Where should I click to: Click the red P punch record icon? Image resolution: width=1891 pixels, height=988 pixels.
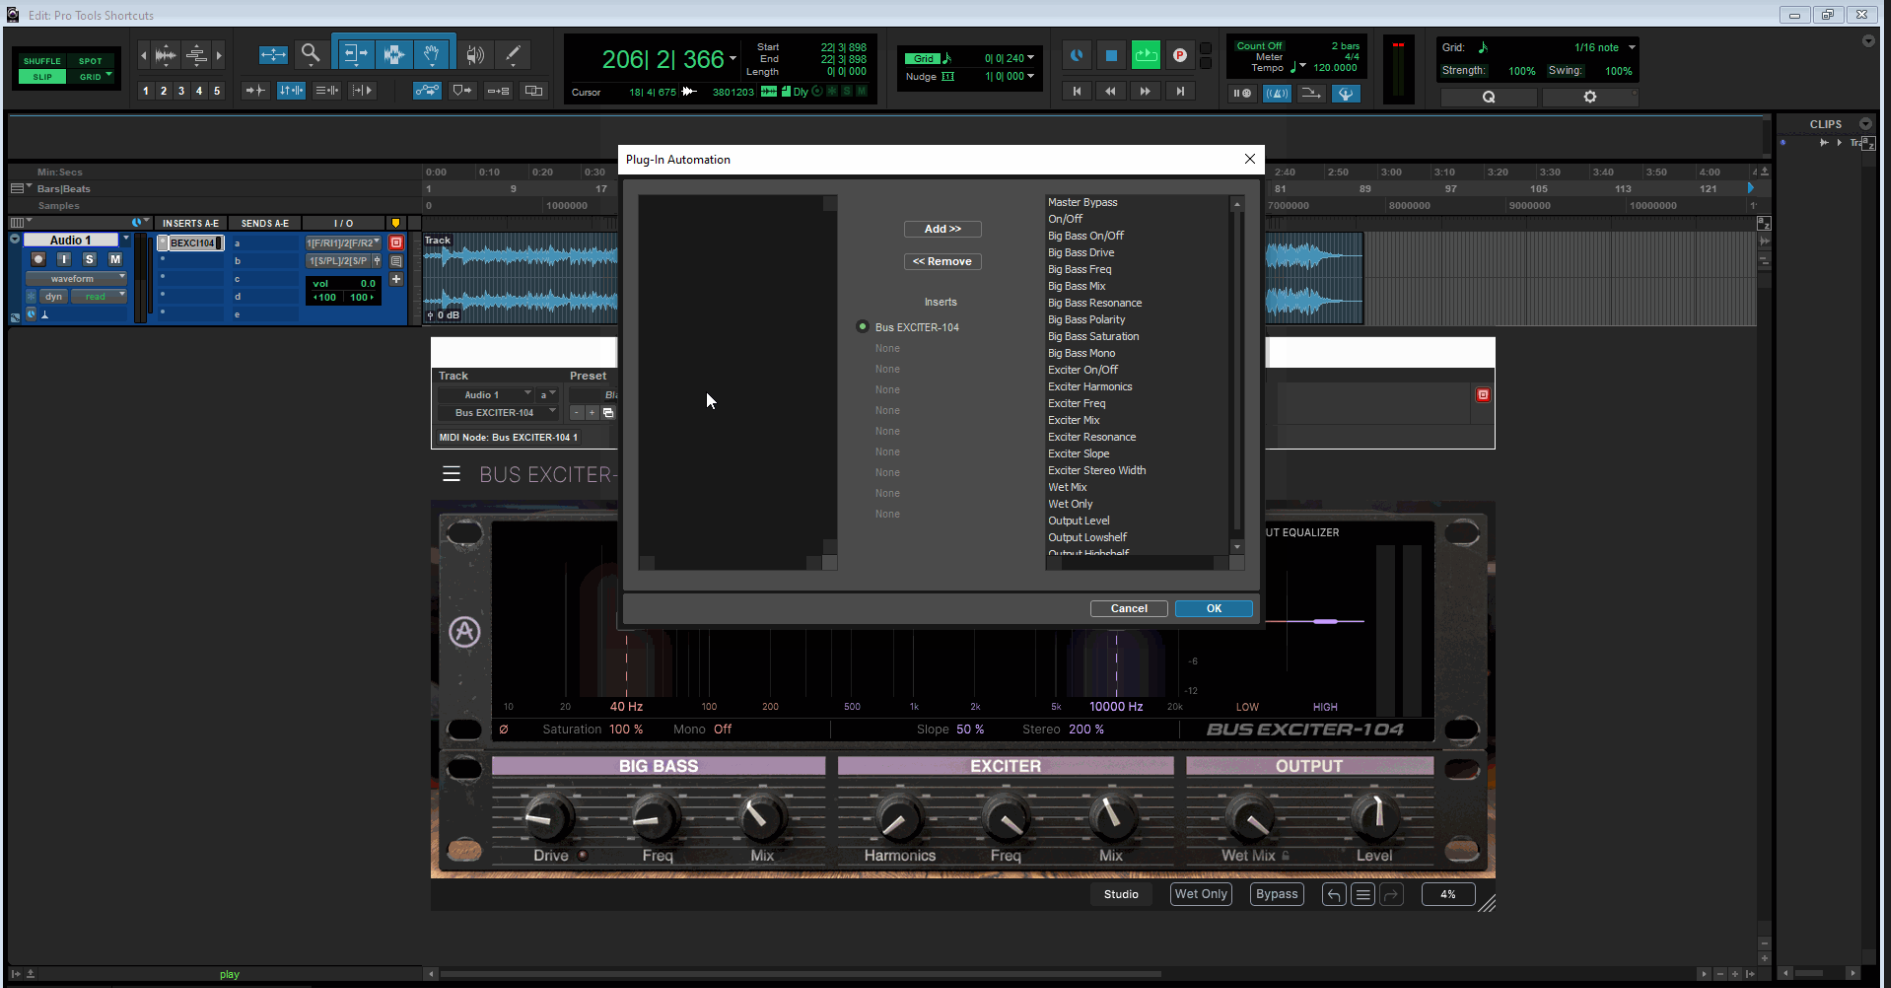[x=1180, y=56]
